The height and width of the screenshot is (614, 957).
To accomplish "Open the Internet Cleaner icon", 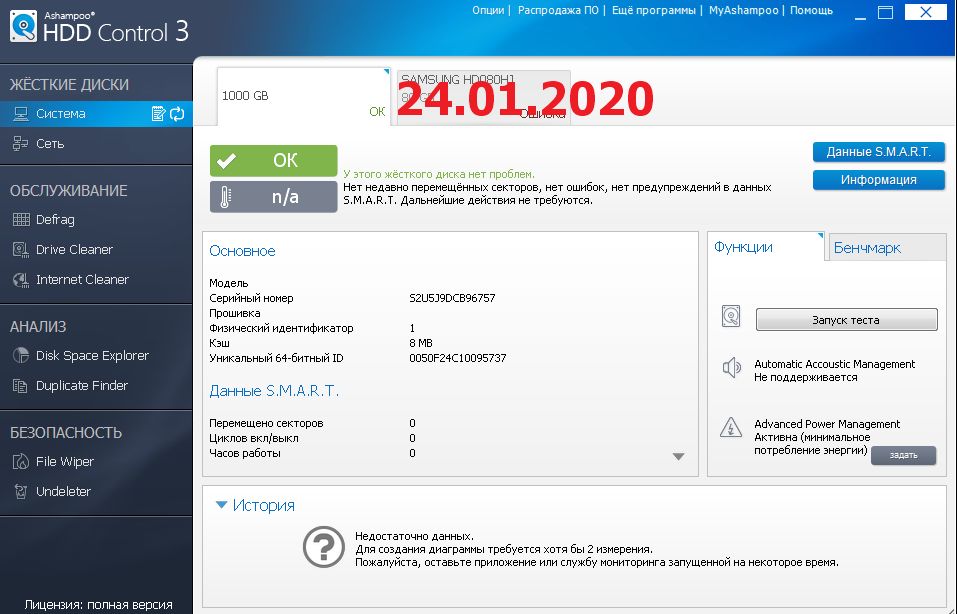I will click(21, 280).
